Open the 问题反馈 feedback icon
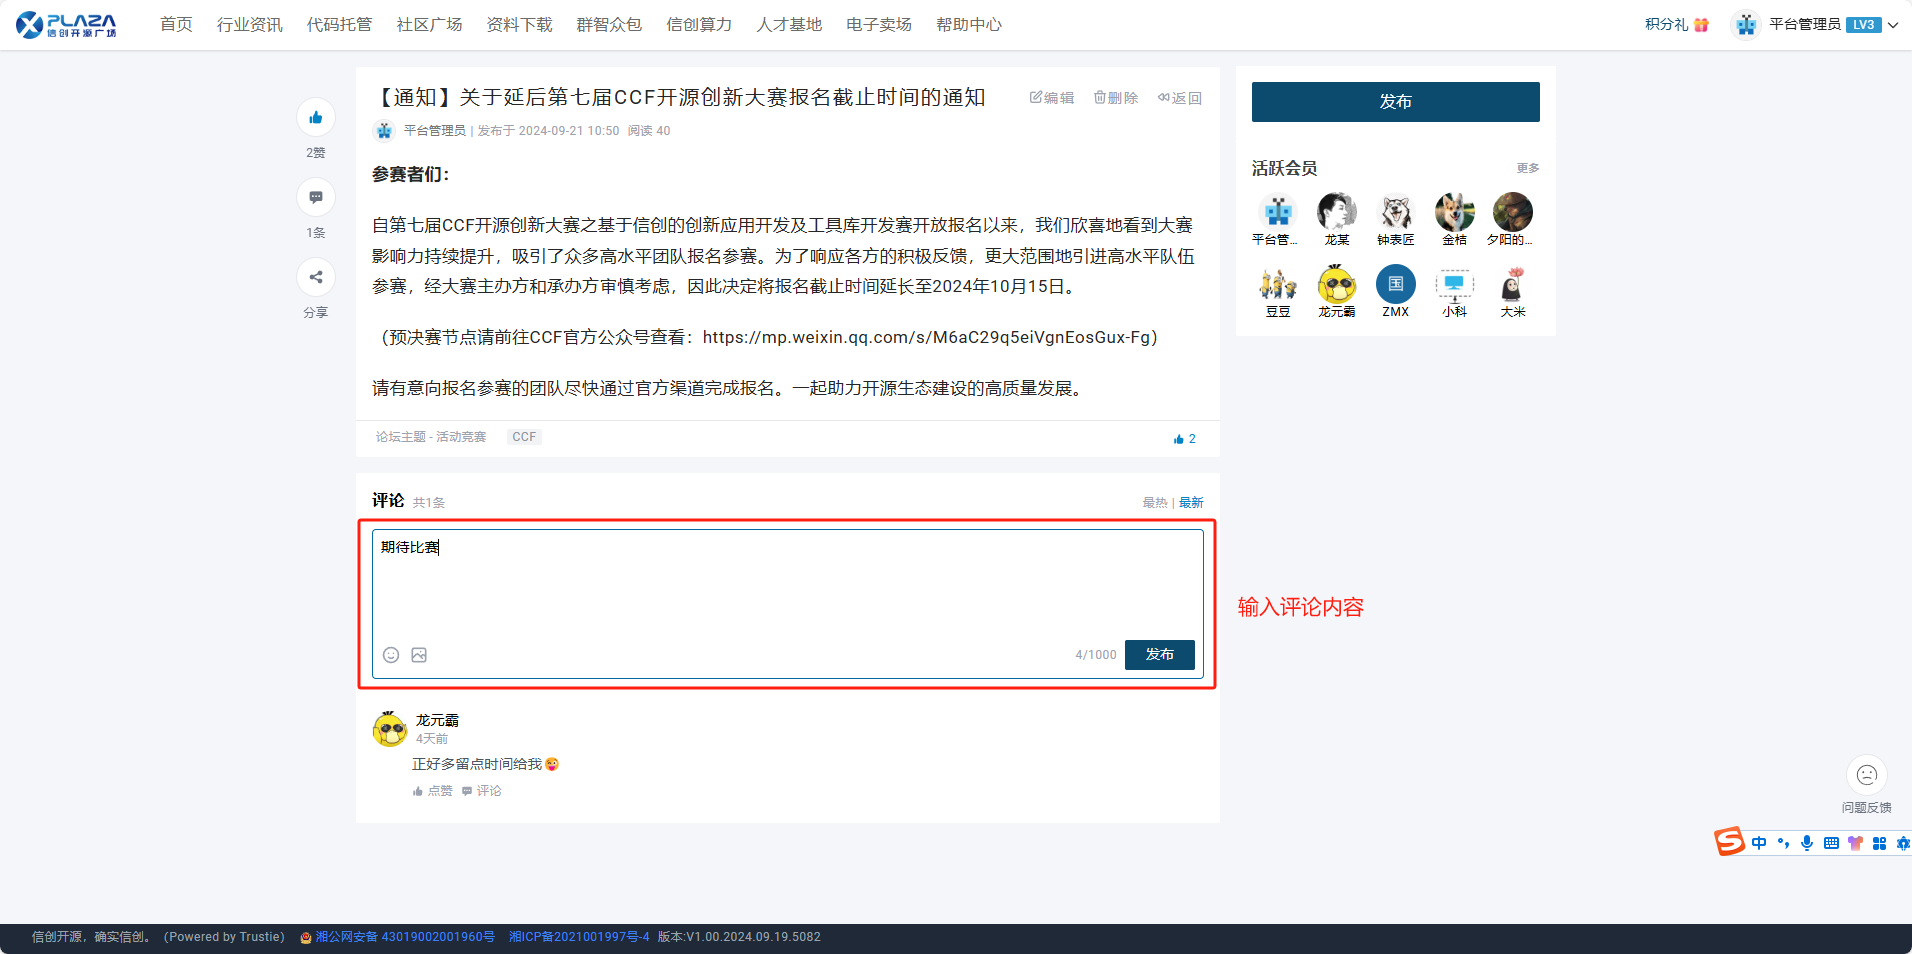 tap(1866, 775)
